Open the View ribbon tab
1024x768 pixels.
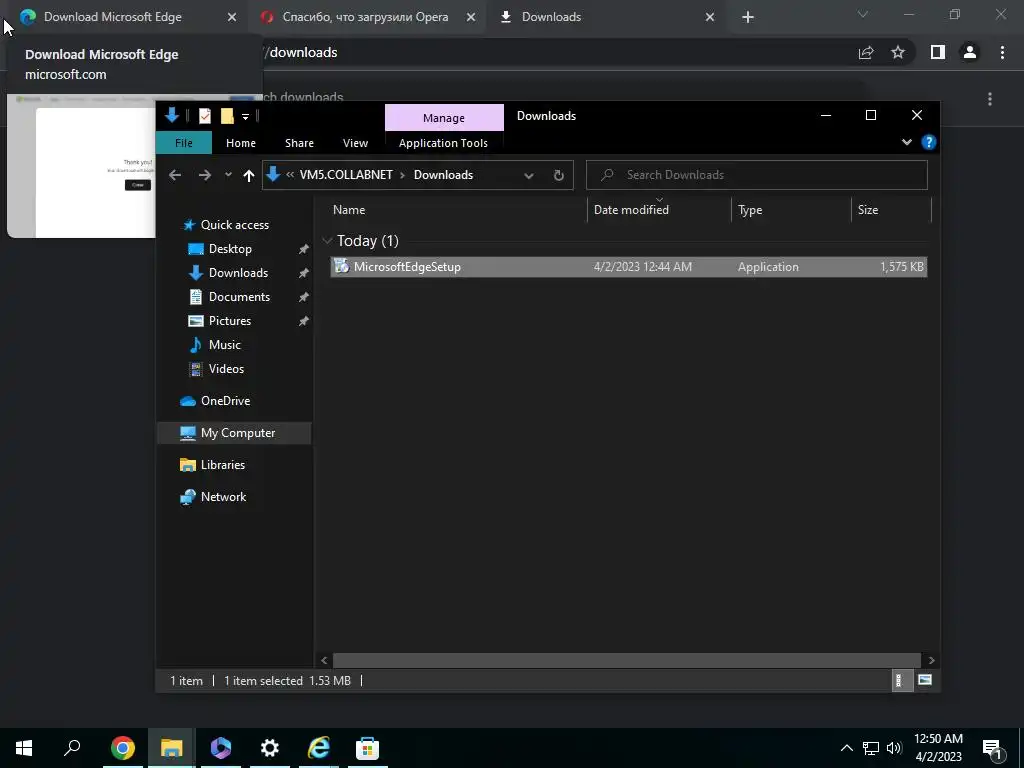(x=355, y=142)
